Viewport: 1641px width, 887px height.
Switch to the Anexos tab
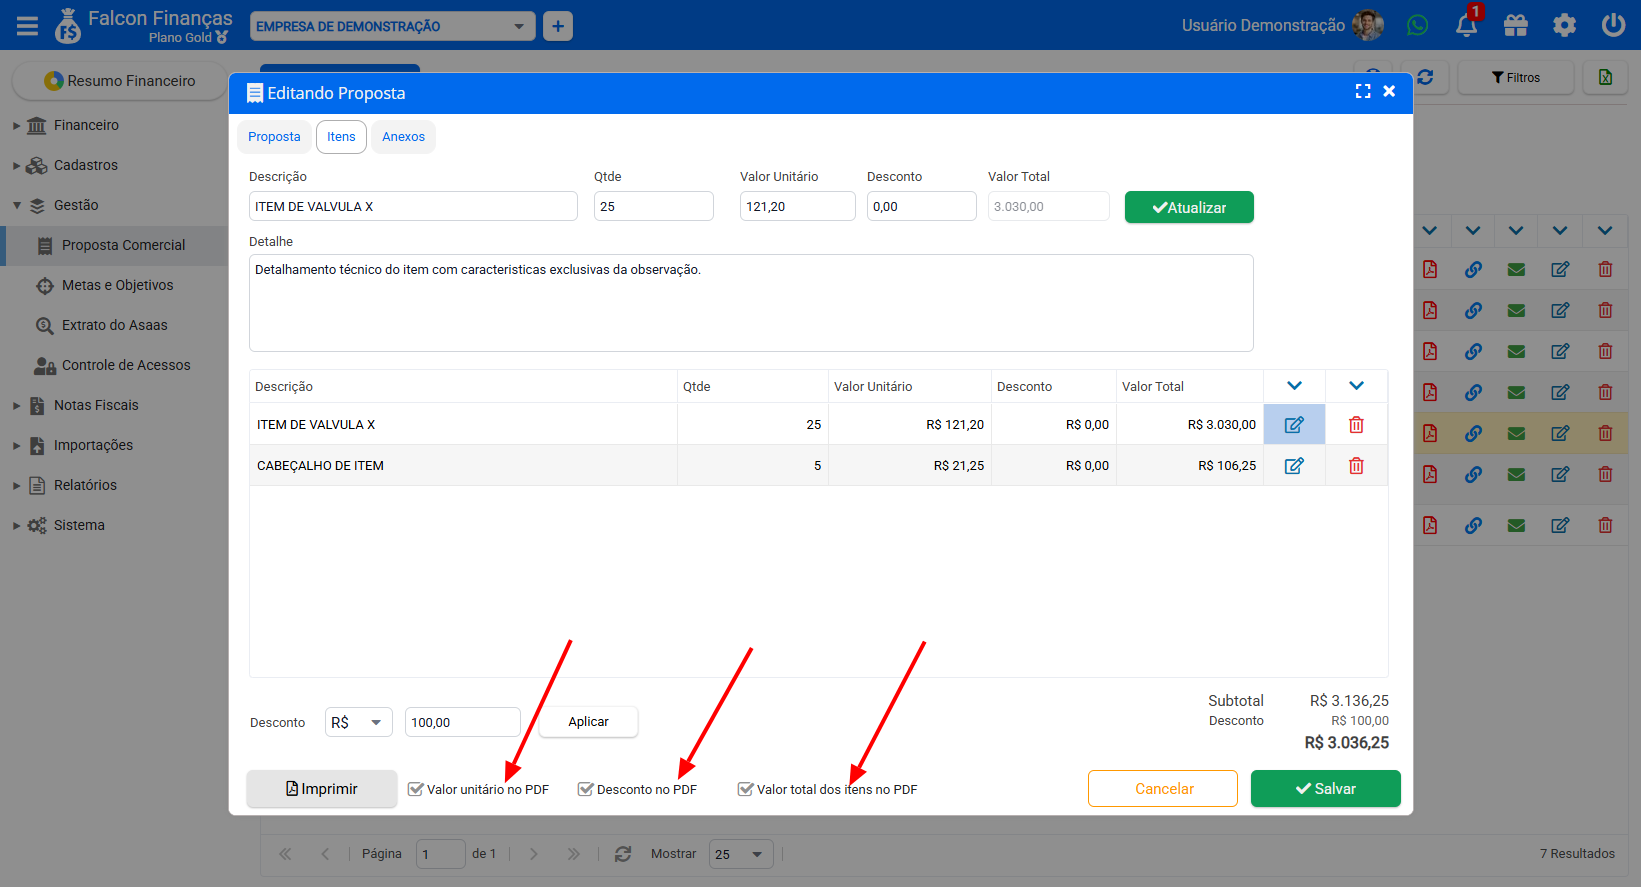403,137
